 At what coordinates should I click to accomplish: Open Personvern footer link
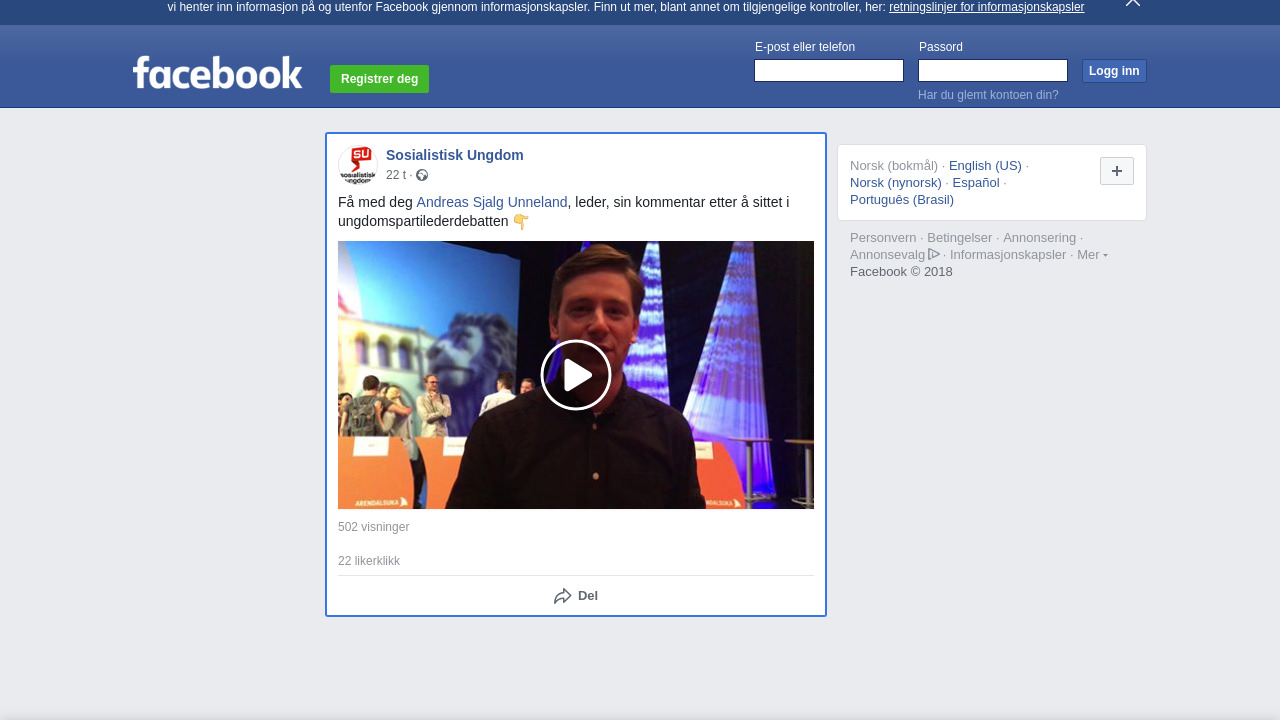click(883, 238)
